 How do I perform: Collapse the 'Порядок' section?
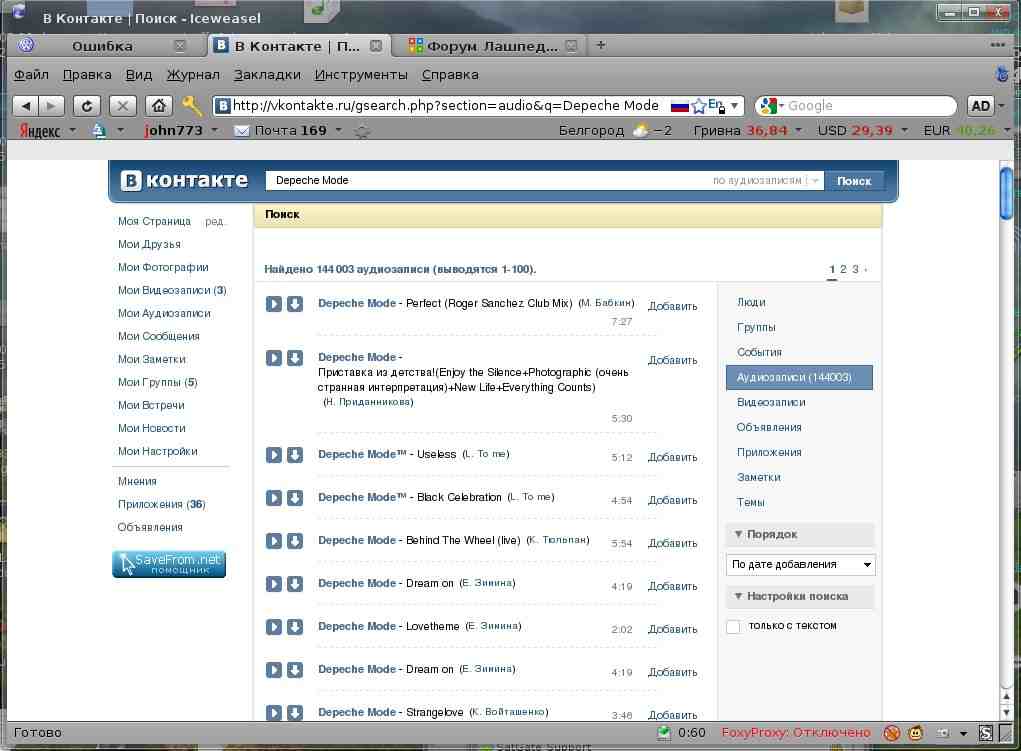pyautogui.click(x=800, y=534)
